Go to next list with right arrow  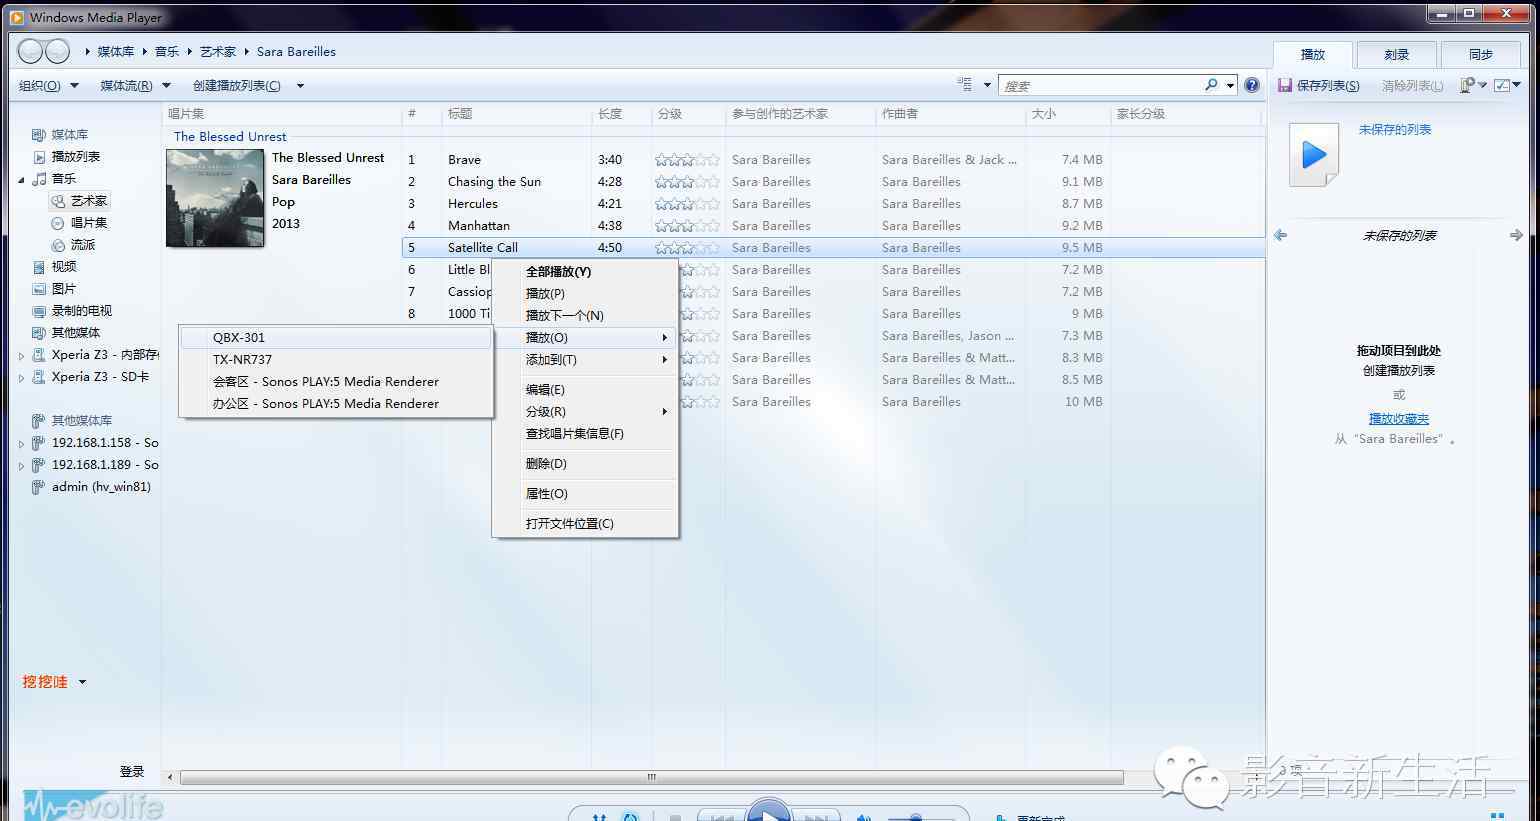1516,235
